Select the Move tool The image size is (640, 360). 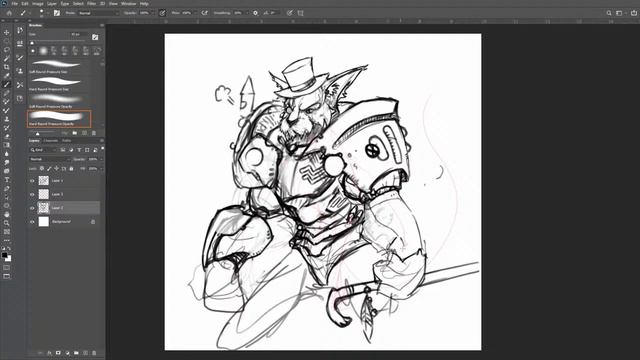pyautogui.click(x=7, y=32)
